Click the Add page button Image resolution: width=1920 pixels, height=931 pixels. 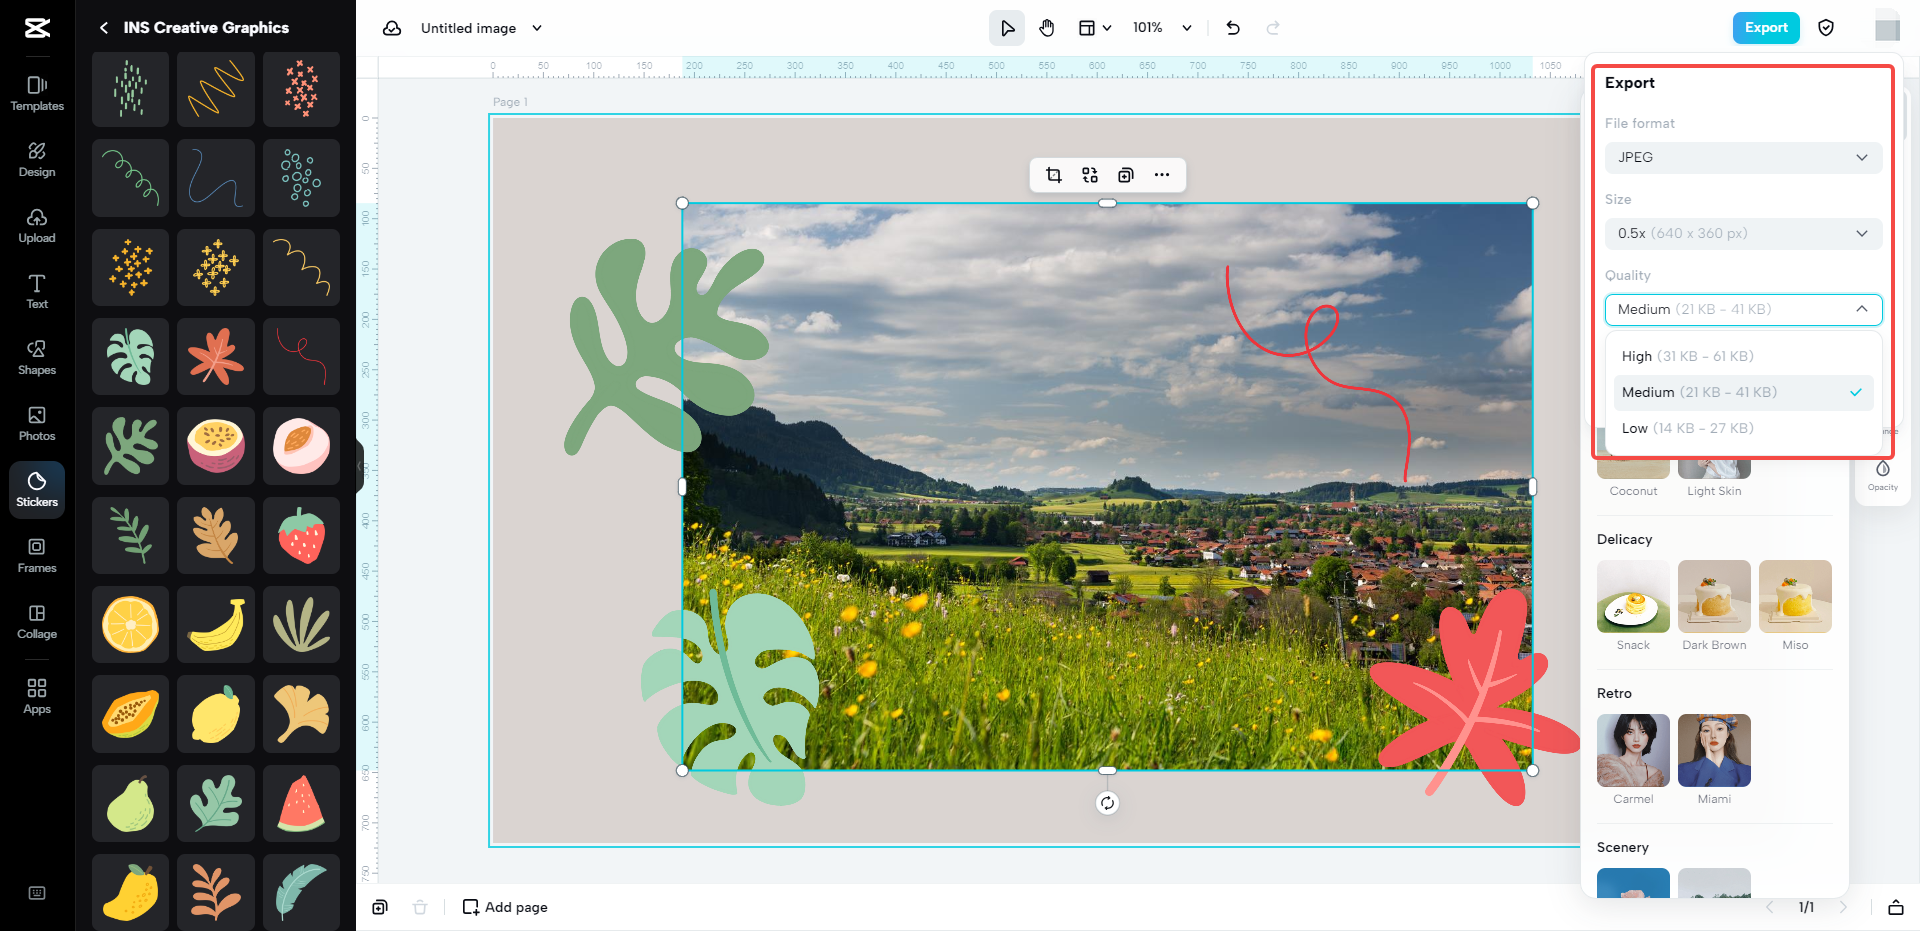coord(505,907)
